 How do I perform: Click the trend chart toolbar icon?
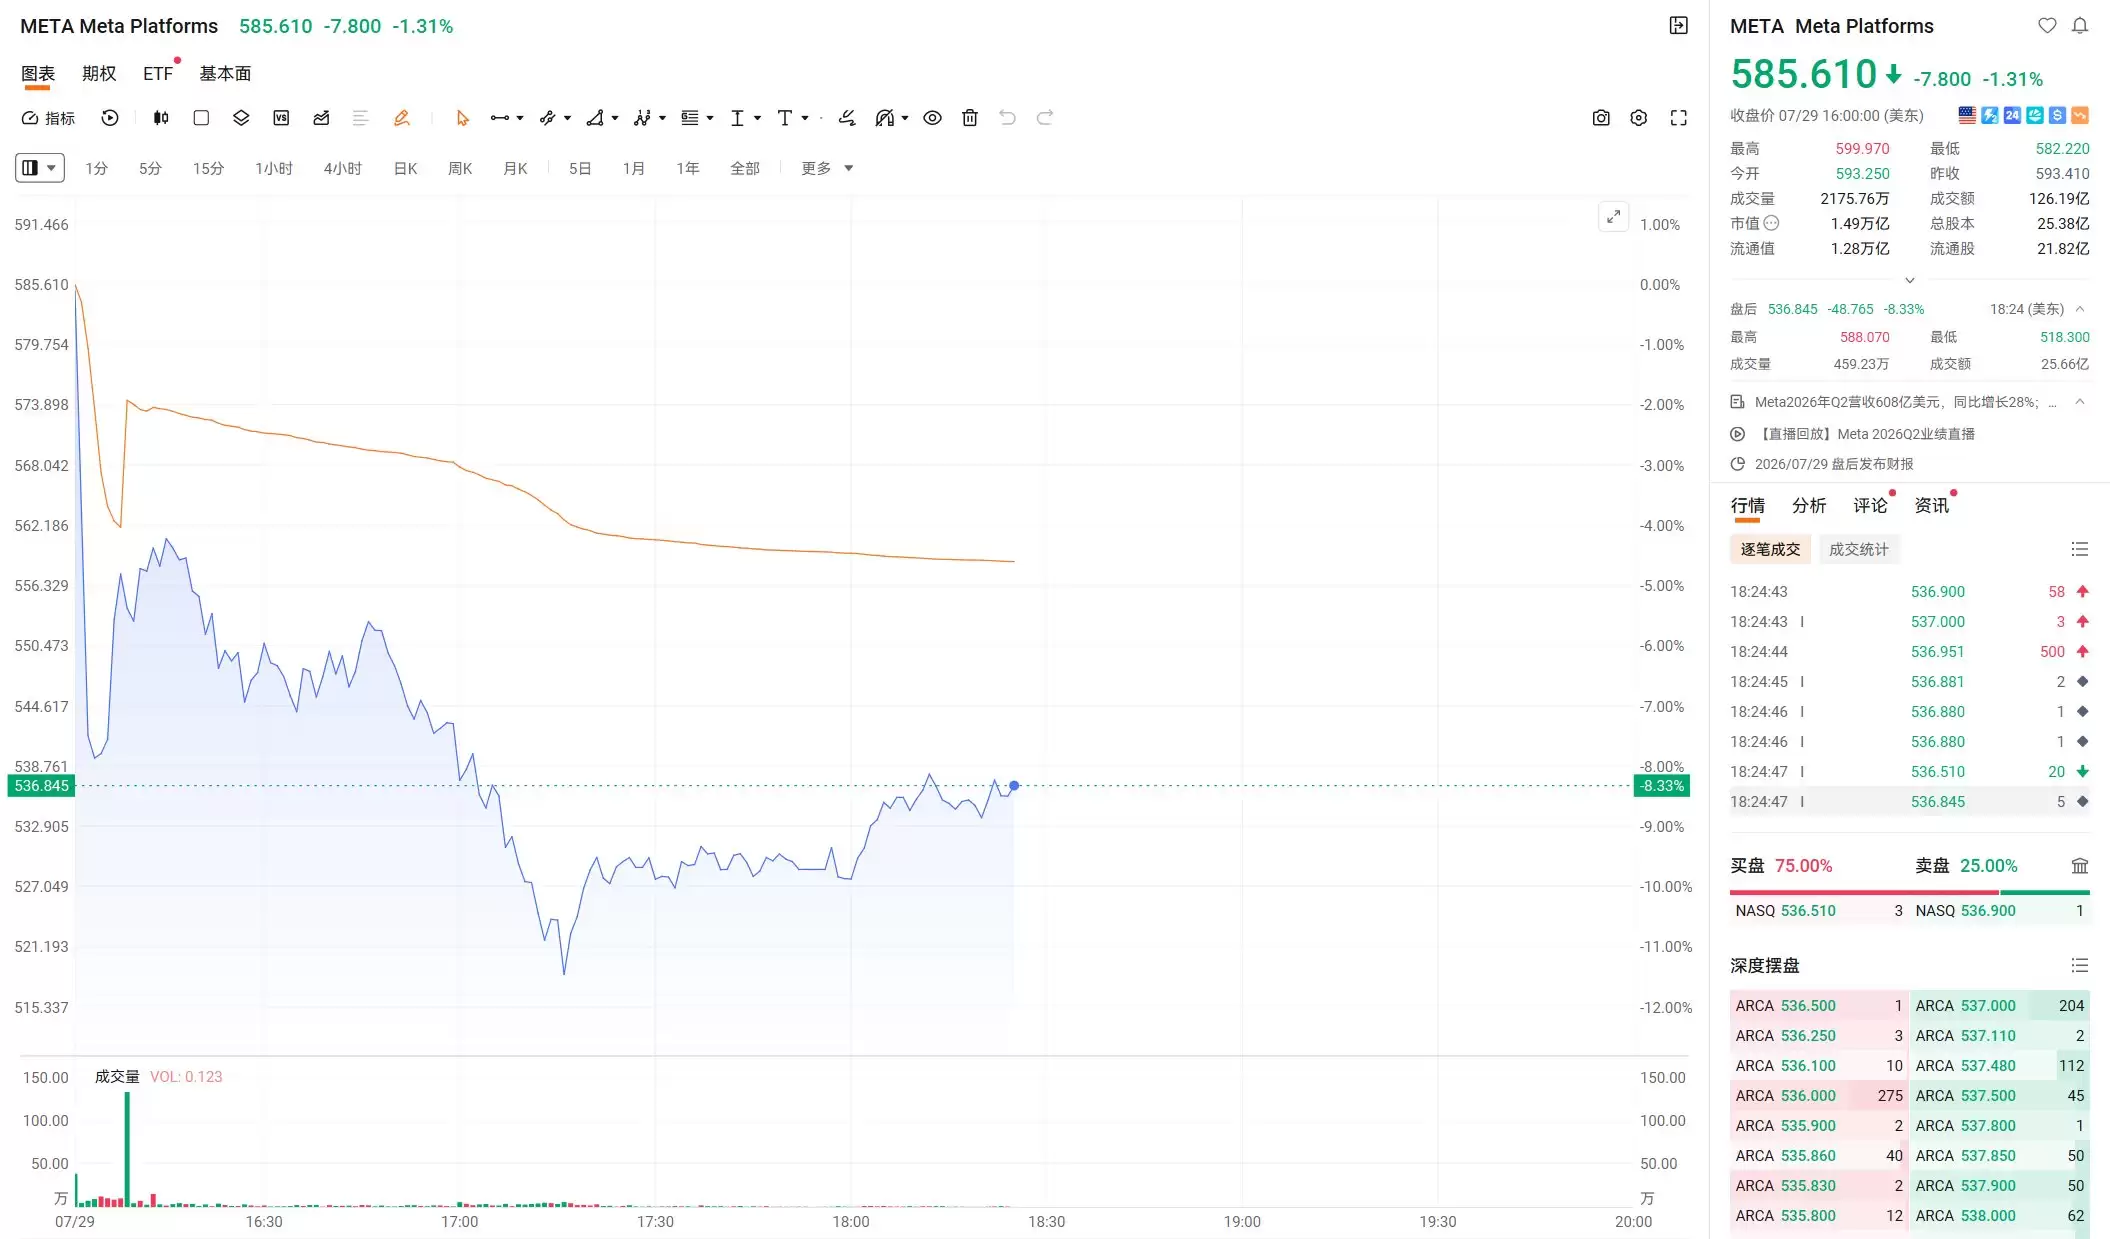321,118
